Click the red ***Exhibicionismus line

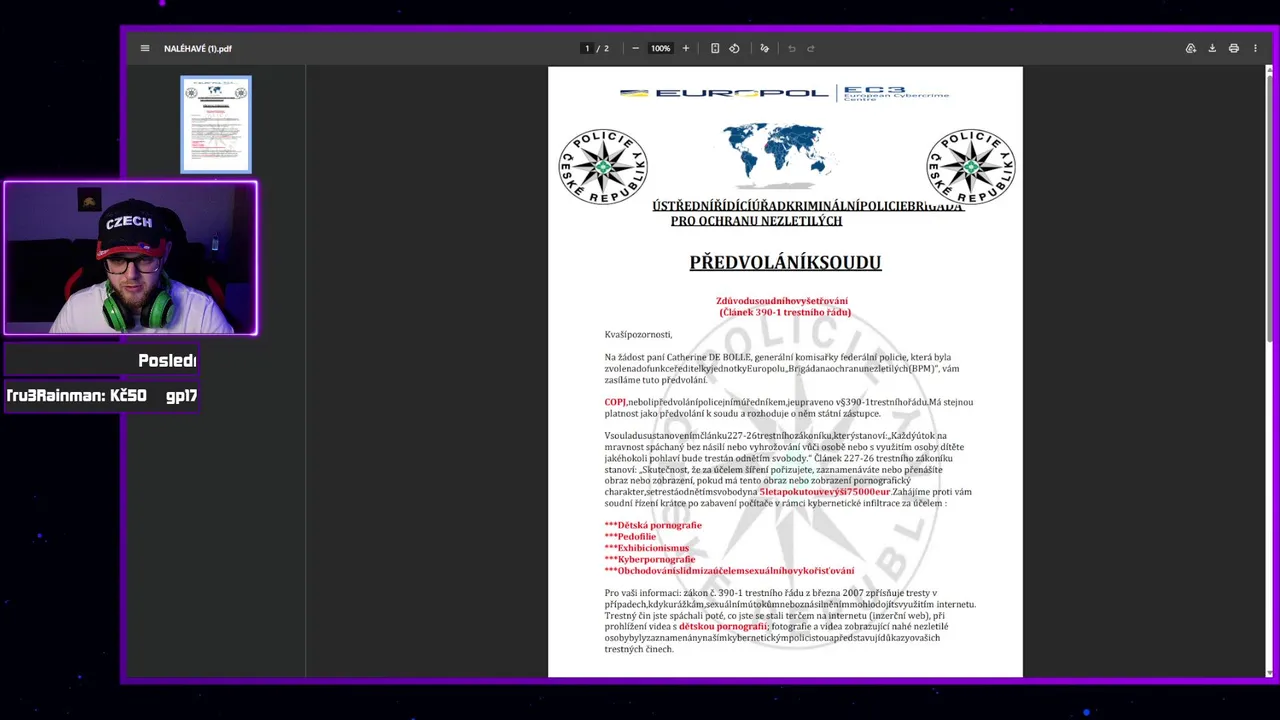647,548
